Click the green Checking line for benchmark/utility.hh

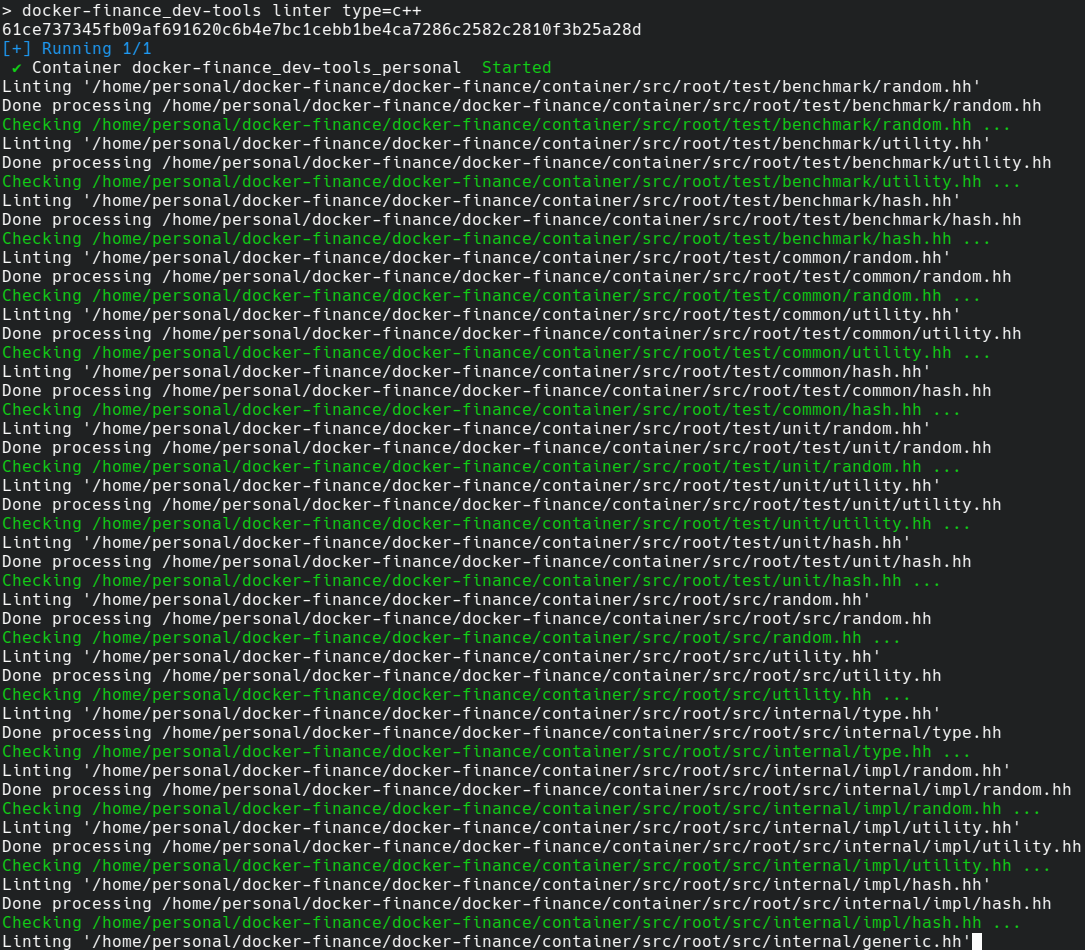(x=510, y=182)
